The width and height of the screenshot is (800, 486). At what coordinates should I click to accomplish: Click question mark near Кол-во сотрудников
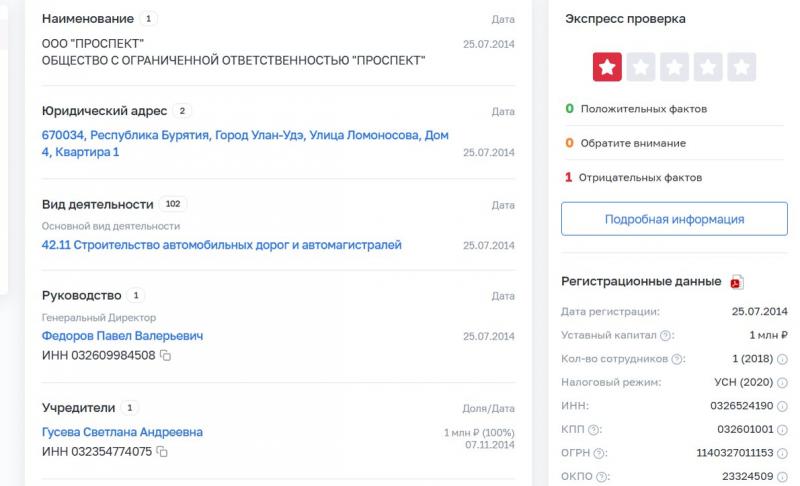pyautogui.click(x=677, y=359)
